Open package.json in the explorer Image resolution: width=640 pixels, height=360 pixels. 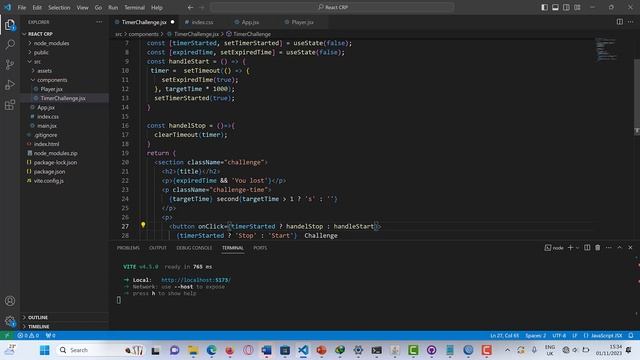point(49,171)
